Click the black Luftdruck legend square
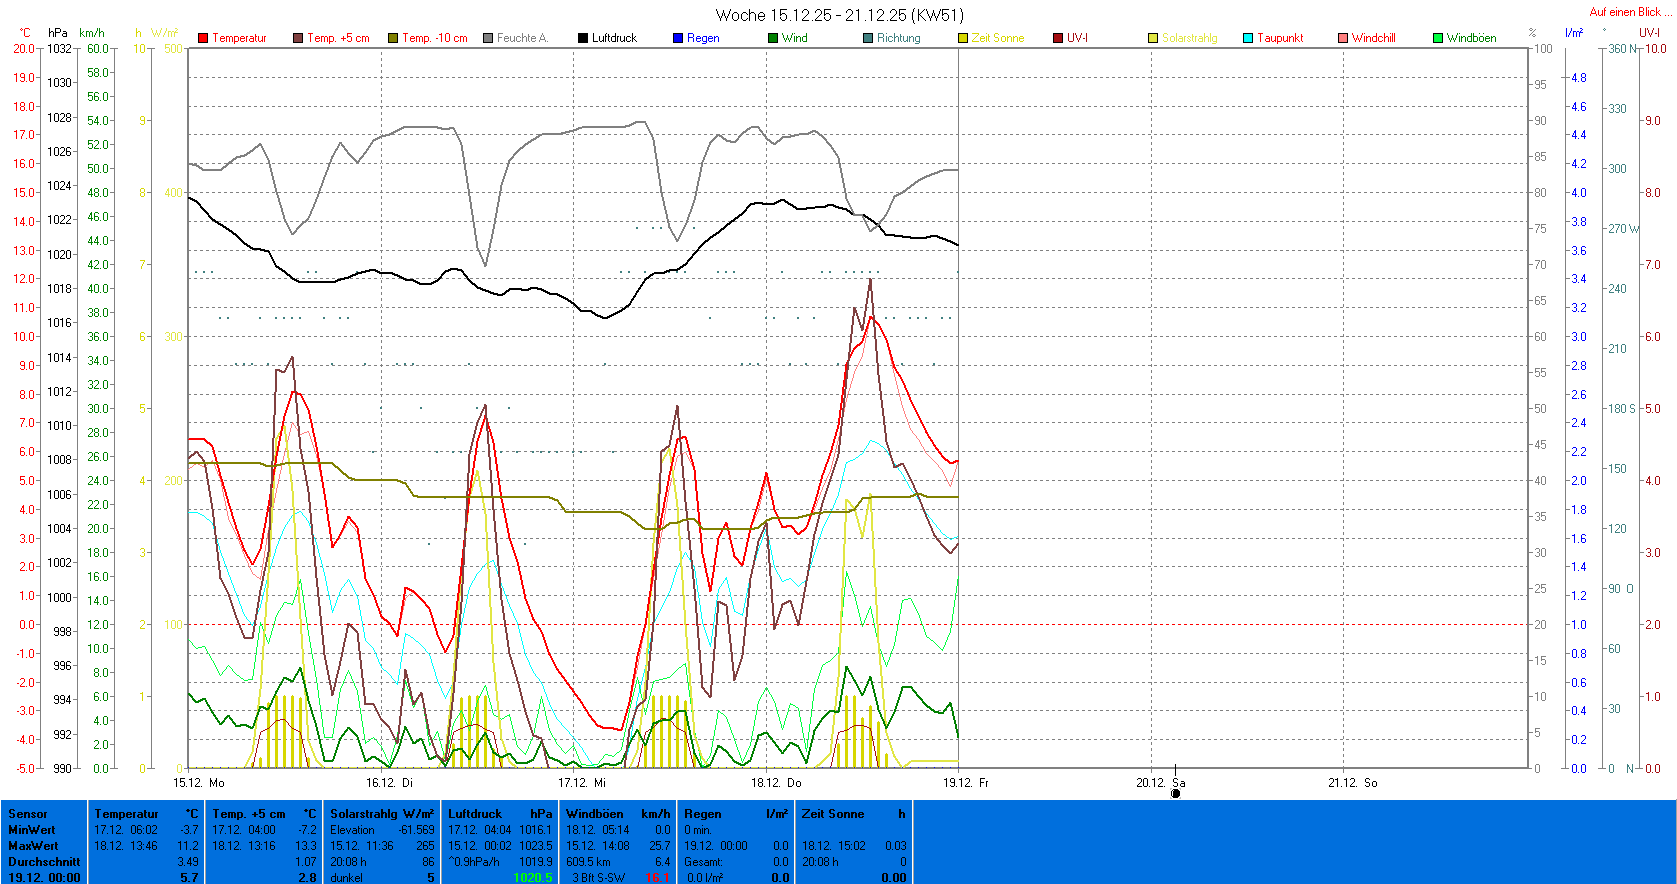 point(583,38)
